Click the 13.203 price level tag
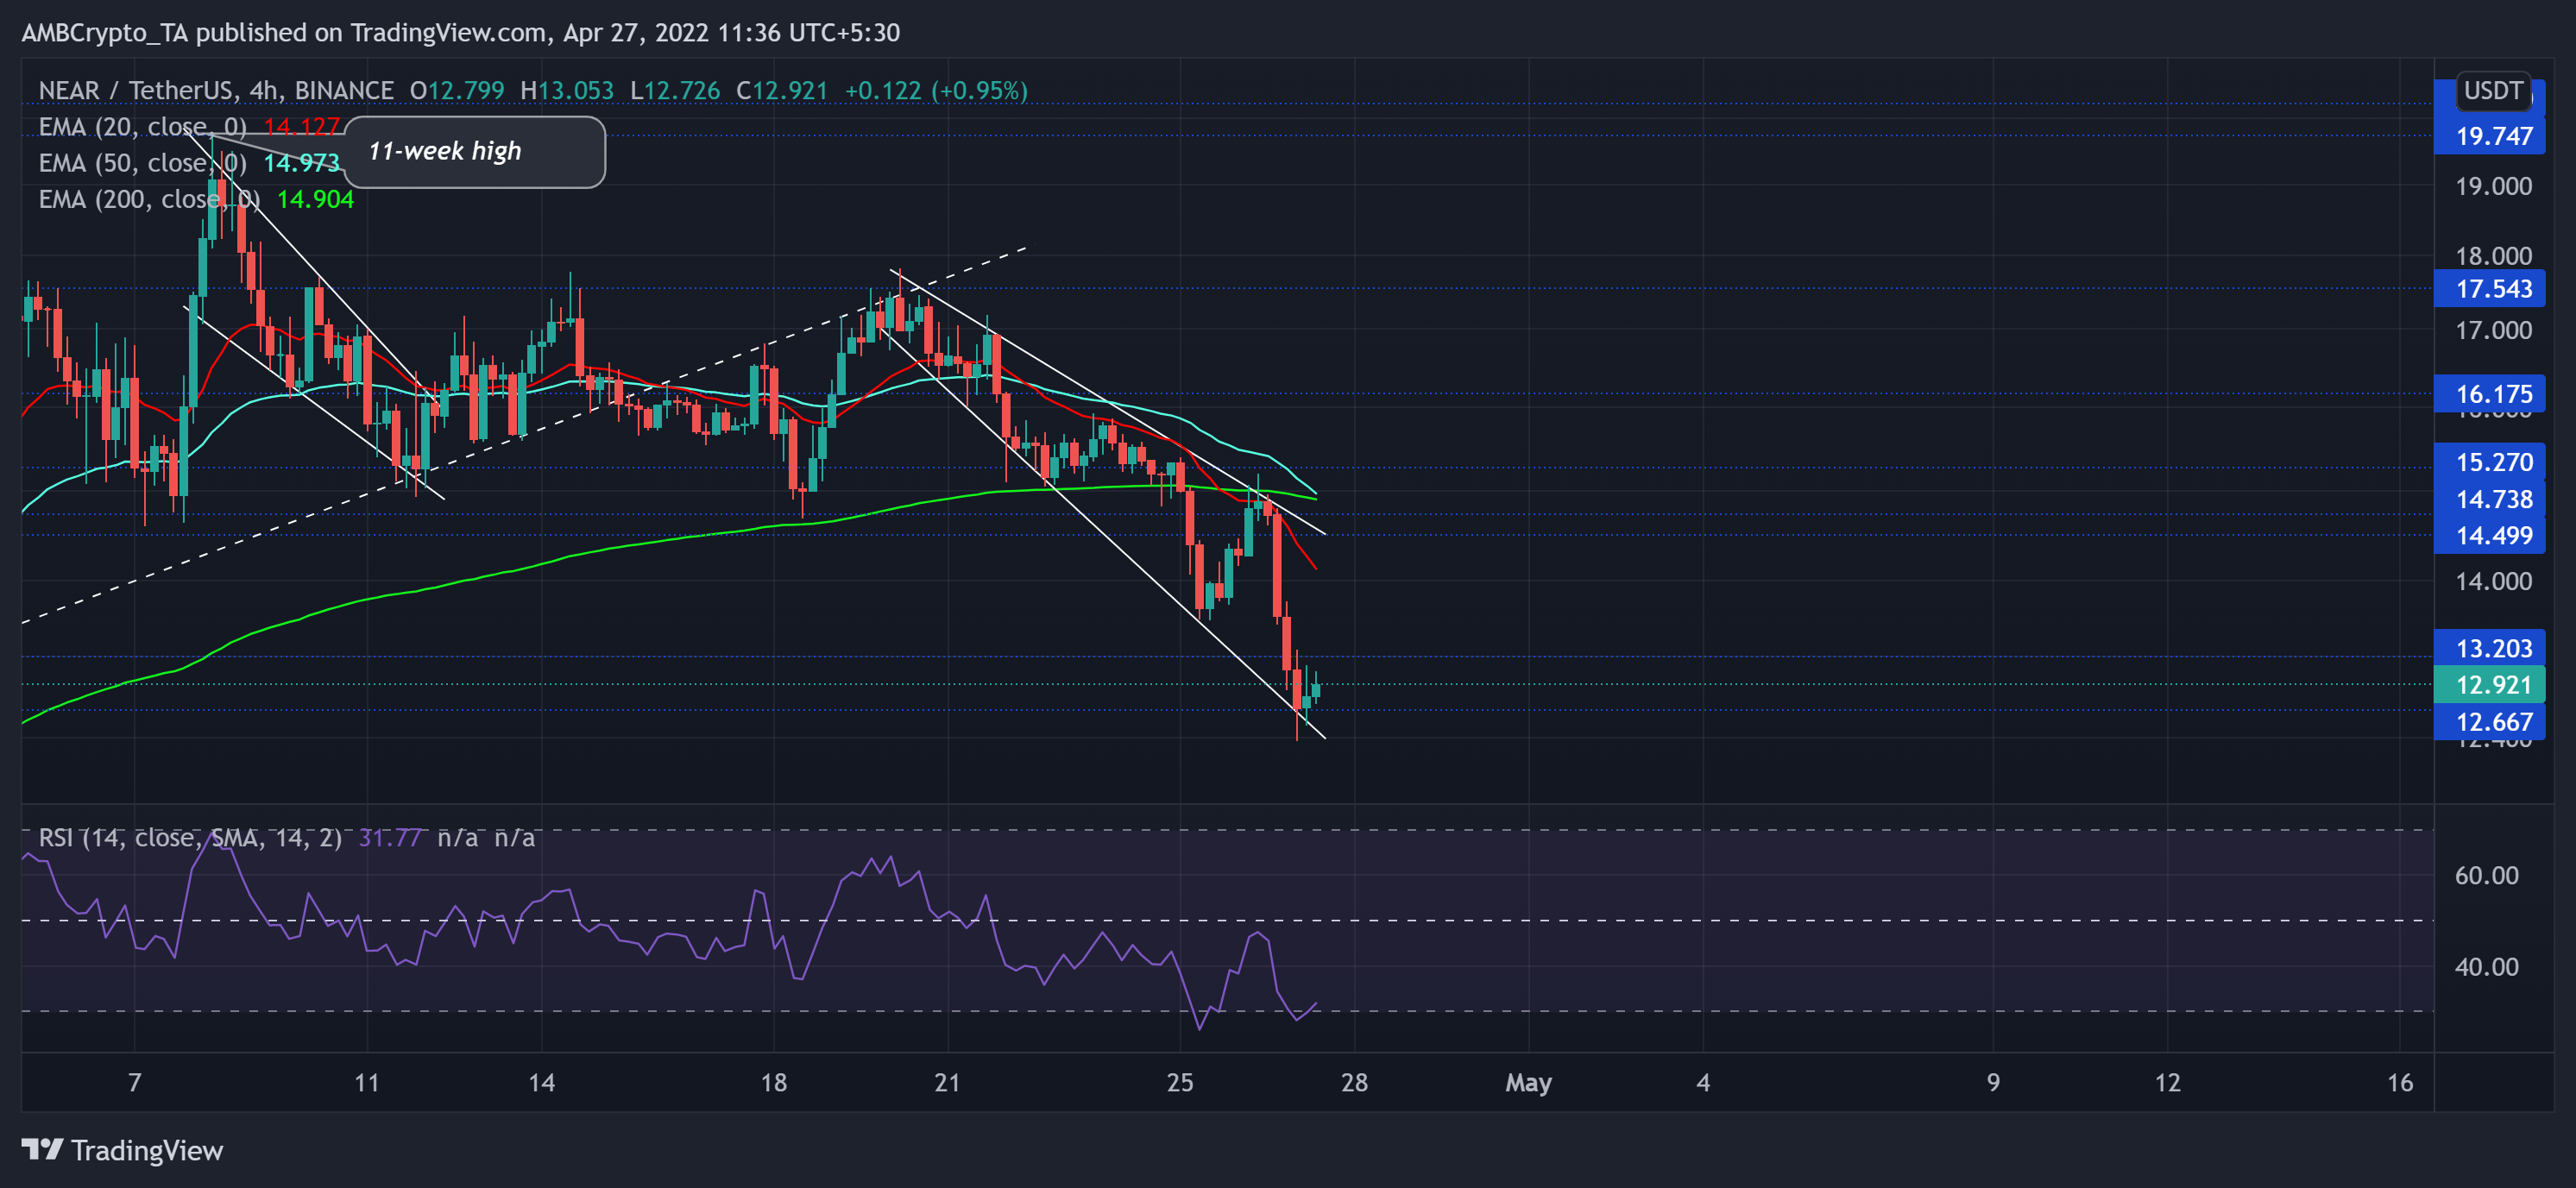 point(2489,648)
